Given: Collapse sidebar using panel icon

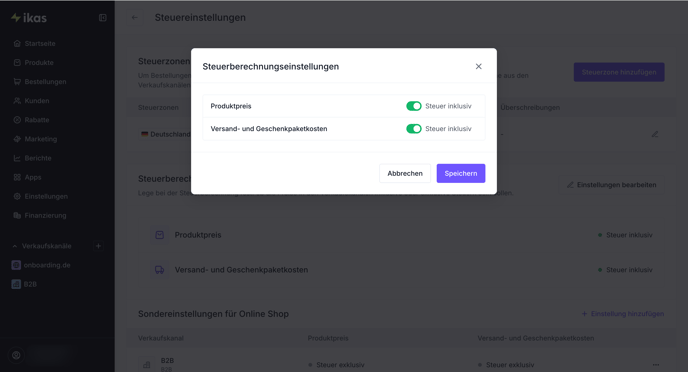Looking at the screenshot, I should click(103, 18).
